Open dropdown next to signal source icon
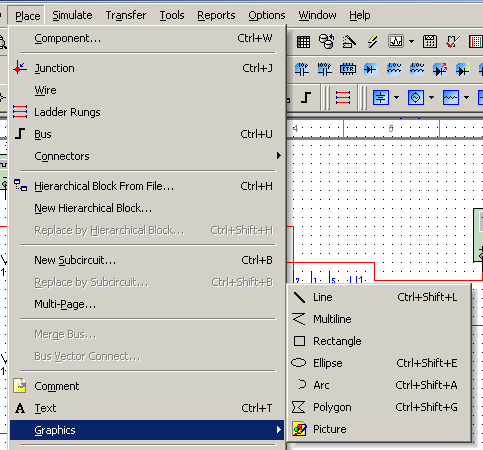This screenshot has width=483, height=450. pos(431,98)
